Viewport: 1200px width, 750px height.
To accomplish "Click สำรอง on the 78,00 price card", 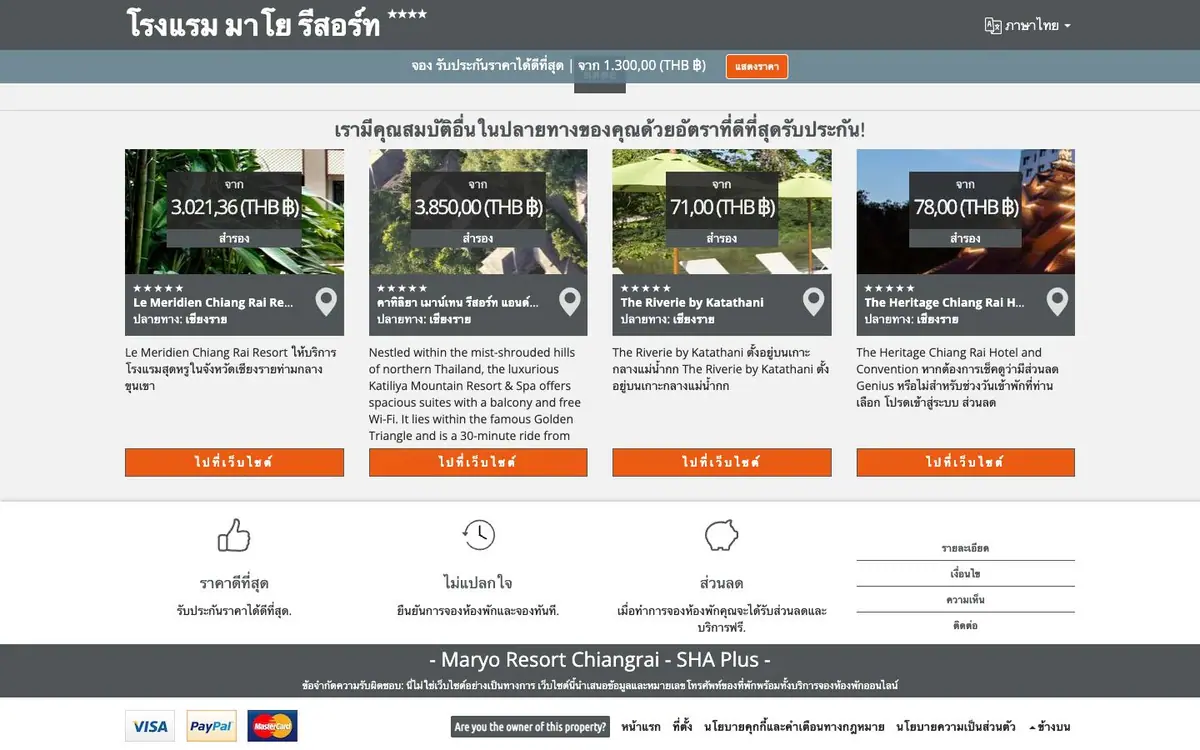I will pos(965,239).
